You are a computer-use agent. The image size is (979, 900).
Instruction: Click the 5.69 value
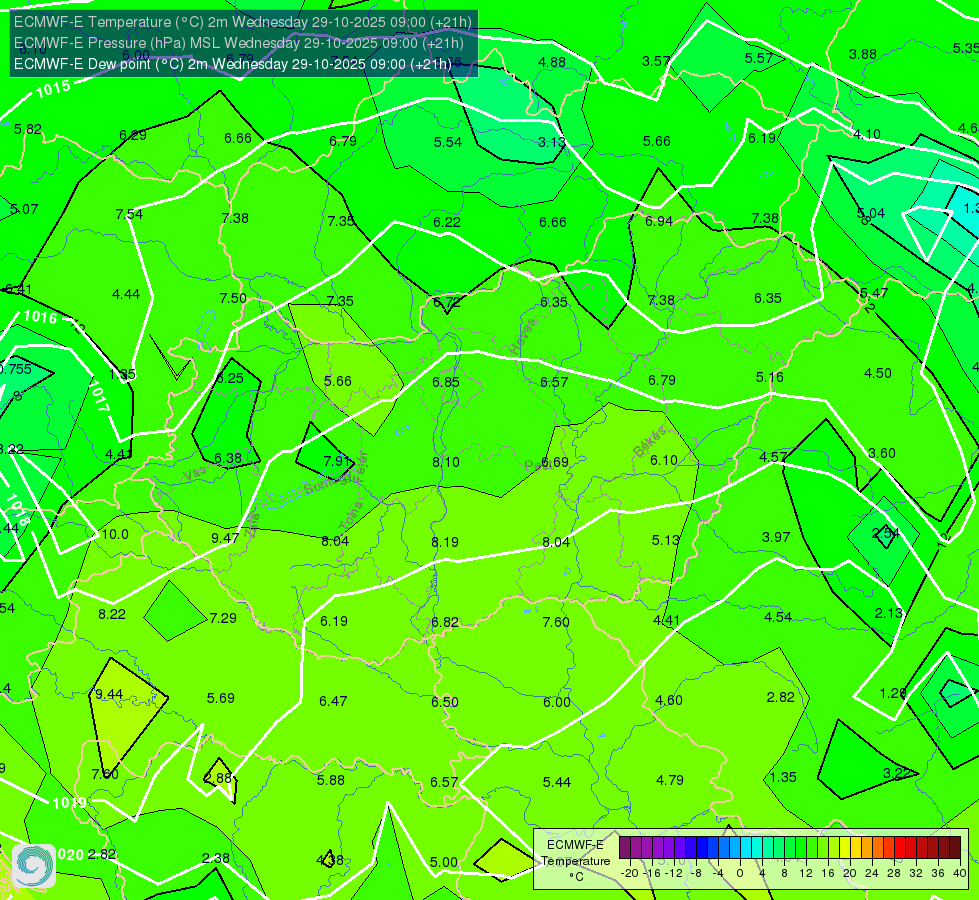coord(221,698)
